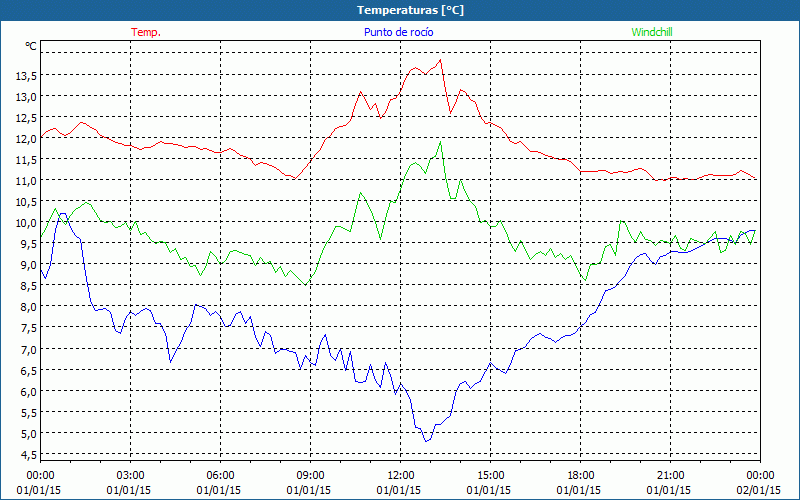Select the red 'Temp.' legend label

(146, 32)
